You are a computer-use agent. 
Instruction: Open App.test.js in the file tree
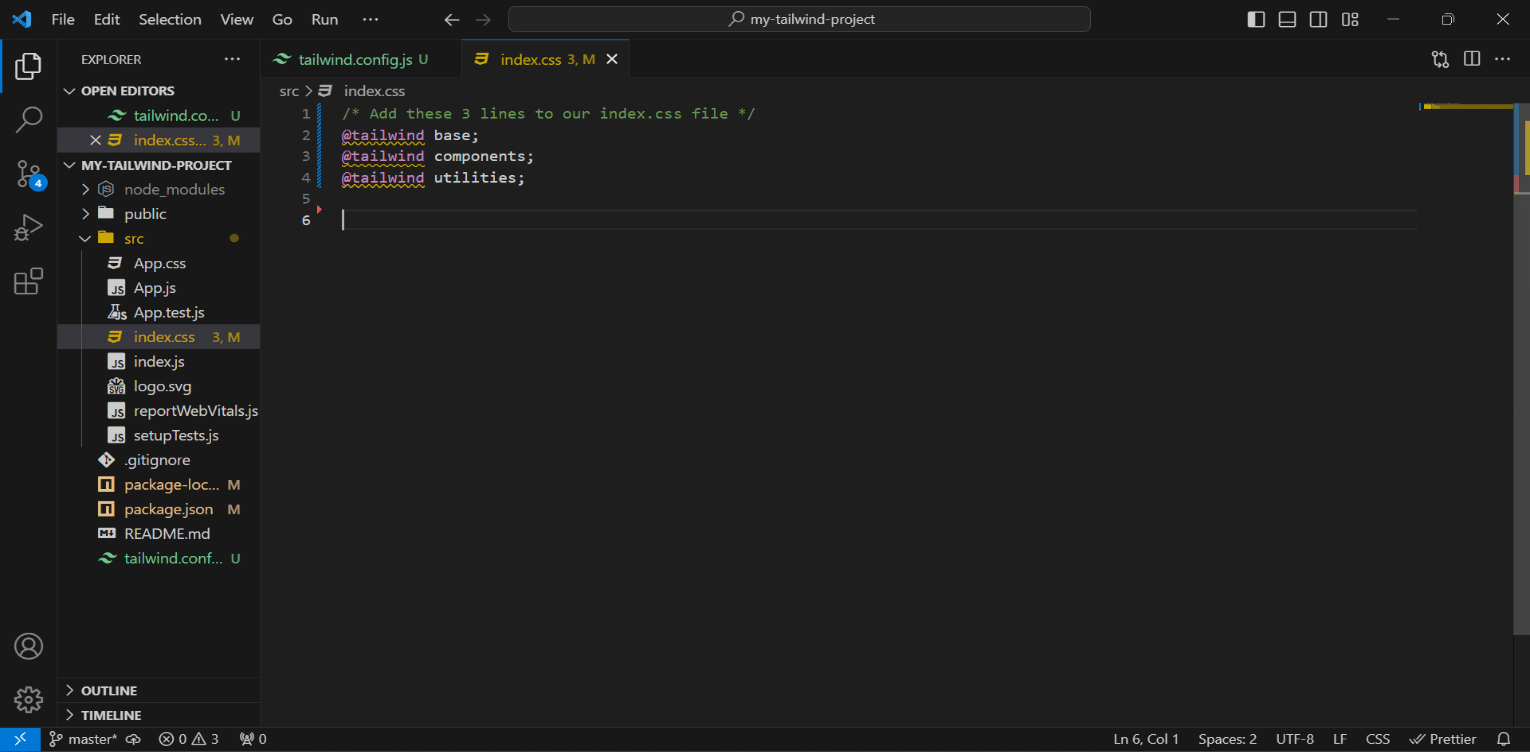click(x=158, y=312)
